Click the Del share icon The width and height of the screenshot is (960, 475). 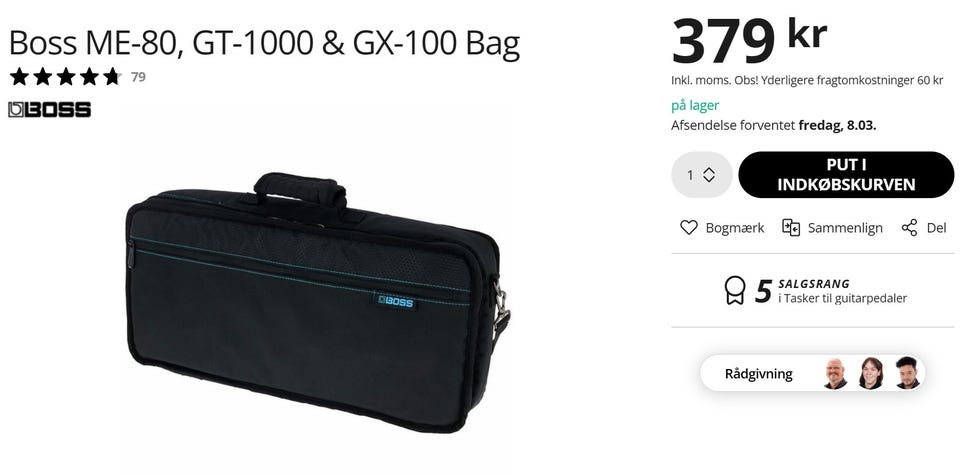click(909, 228)
